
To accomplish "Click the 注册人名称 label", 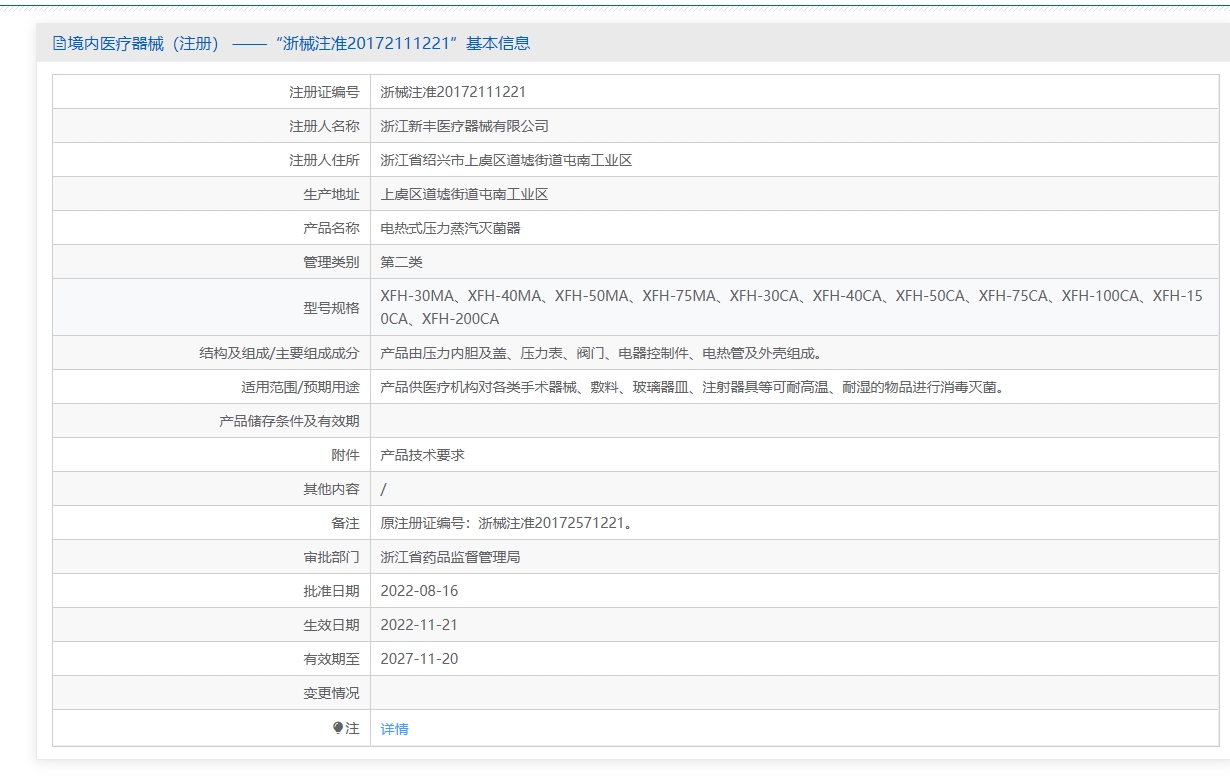I will click(x=324, y=126).
